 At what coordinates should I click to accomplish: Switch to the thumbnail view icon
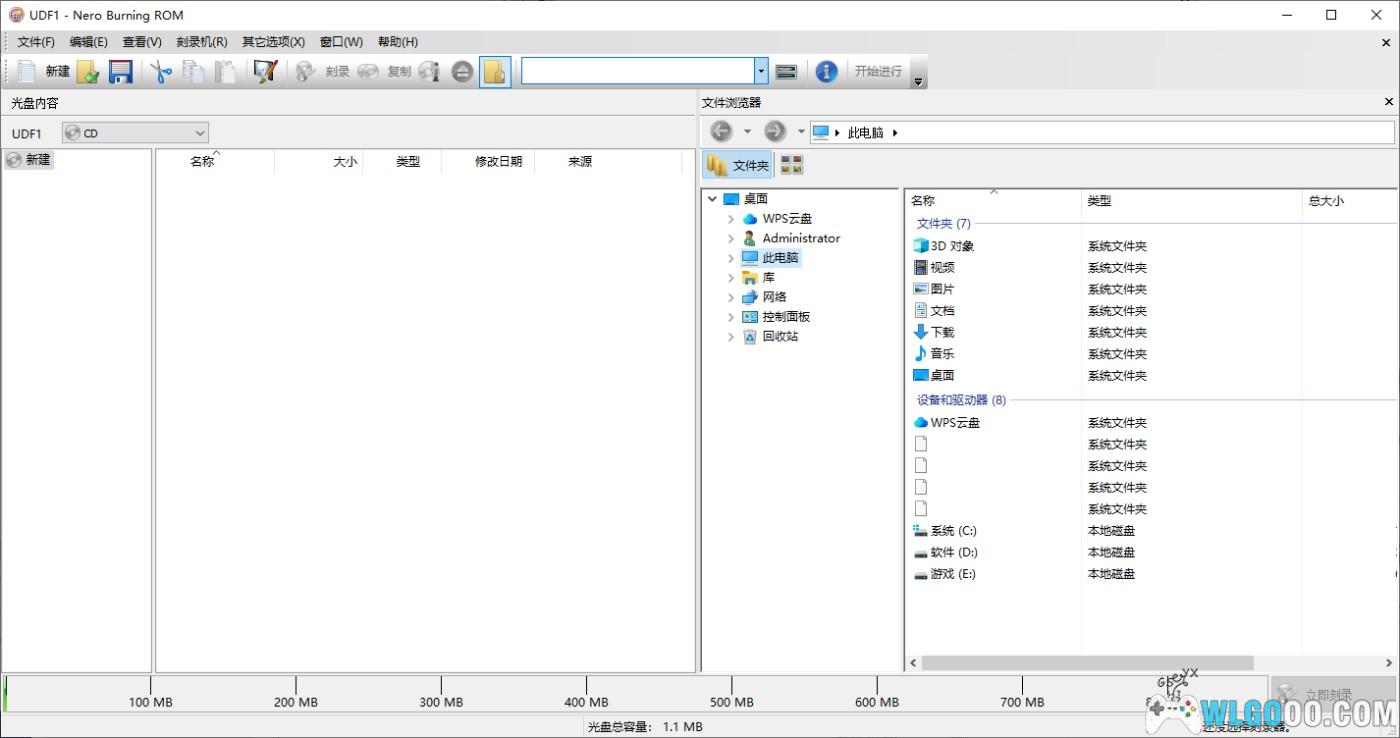[x=791, y=165]
